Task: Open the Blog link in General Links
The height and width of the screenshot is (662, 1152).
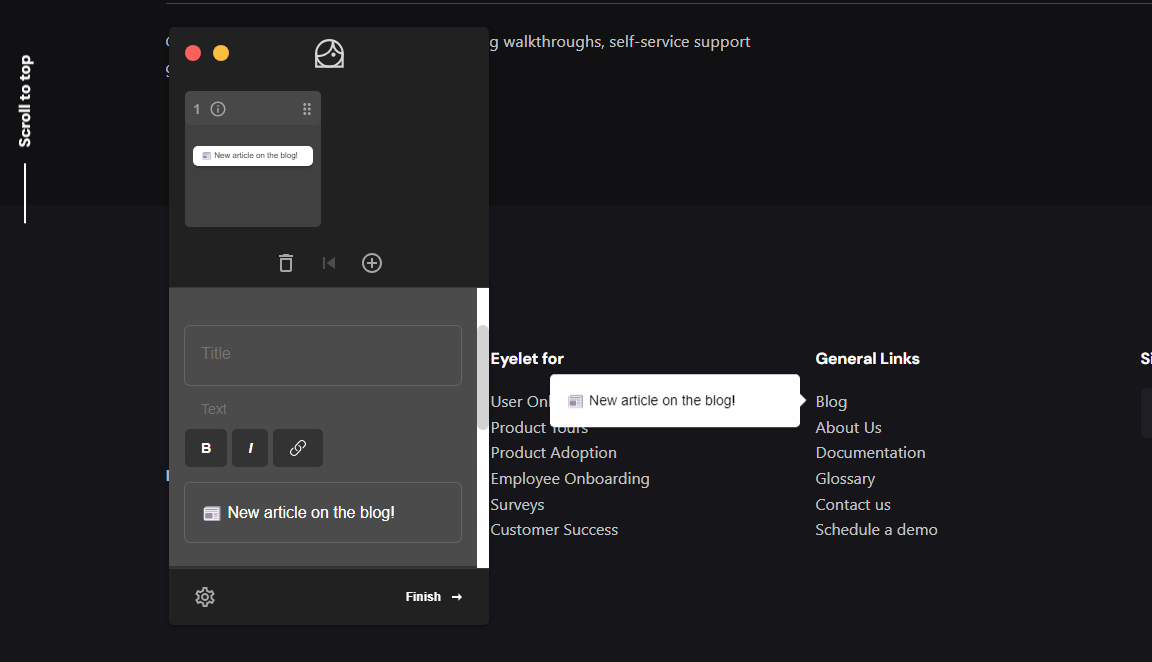Action: [x=831, y=401]
